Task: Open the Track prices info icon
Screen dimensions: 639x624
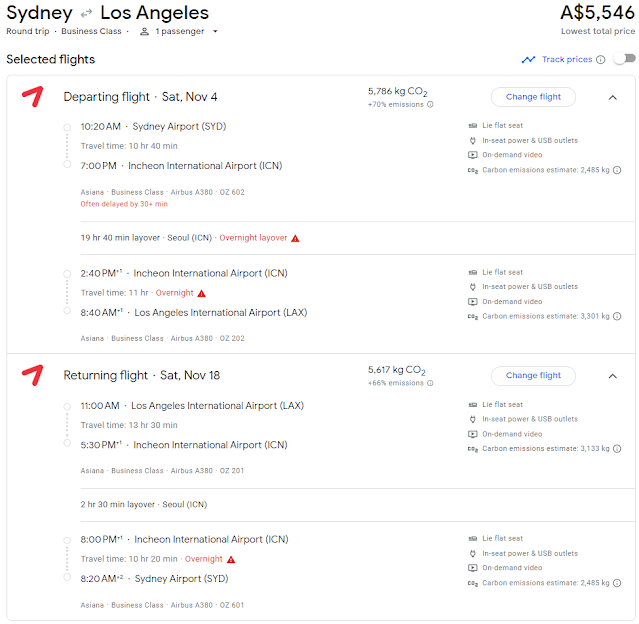Action: (x=601, y=60)
